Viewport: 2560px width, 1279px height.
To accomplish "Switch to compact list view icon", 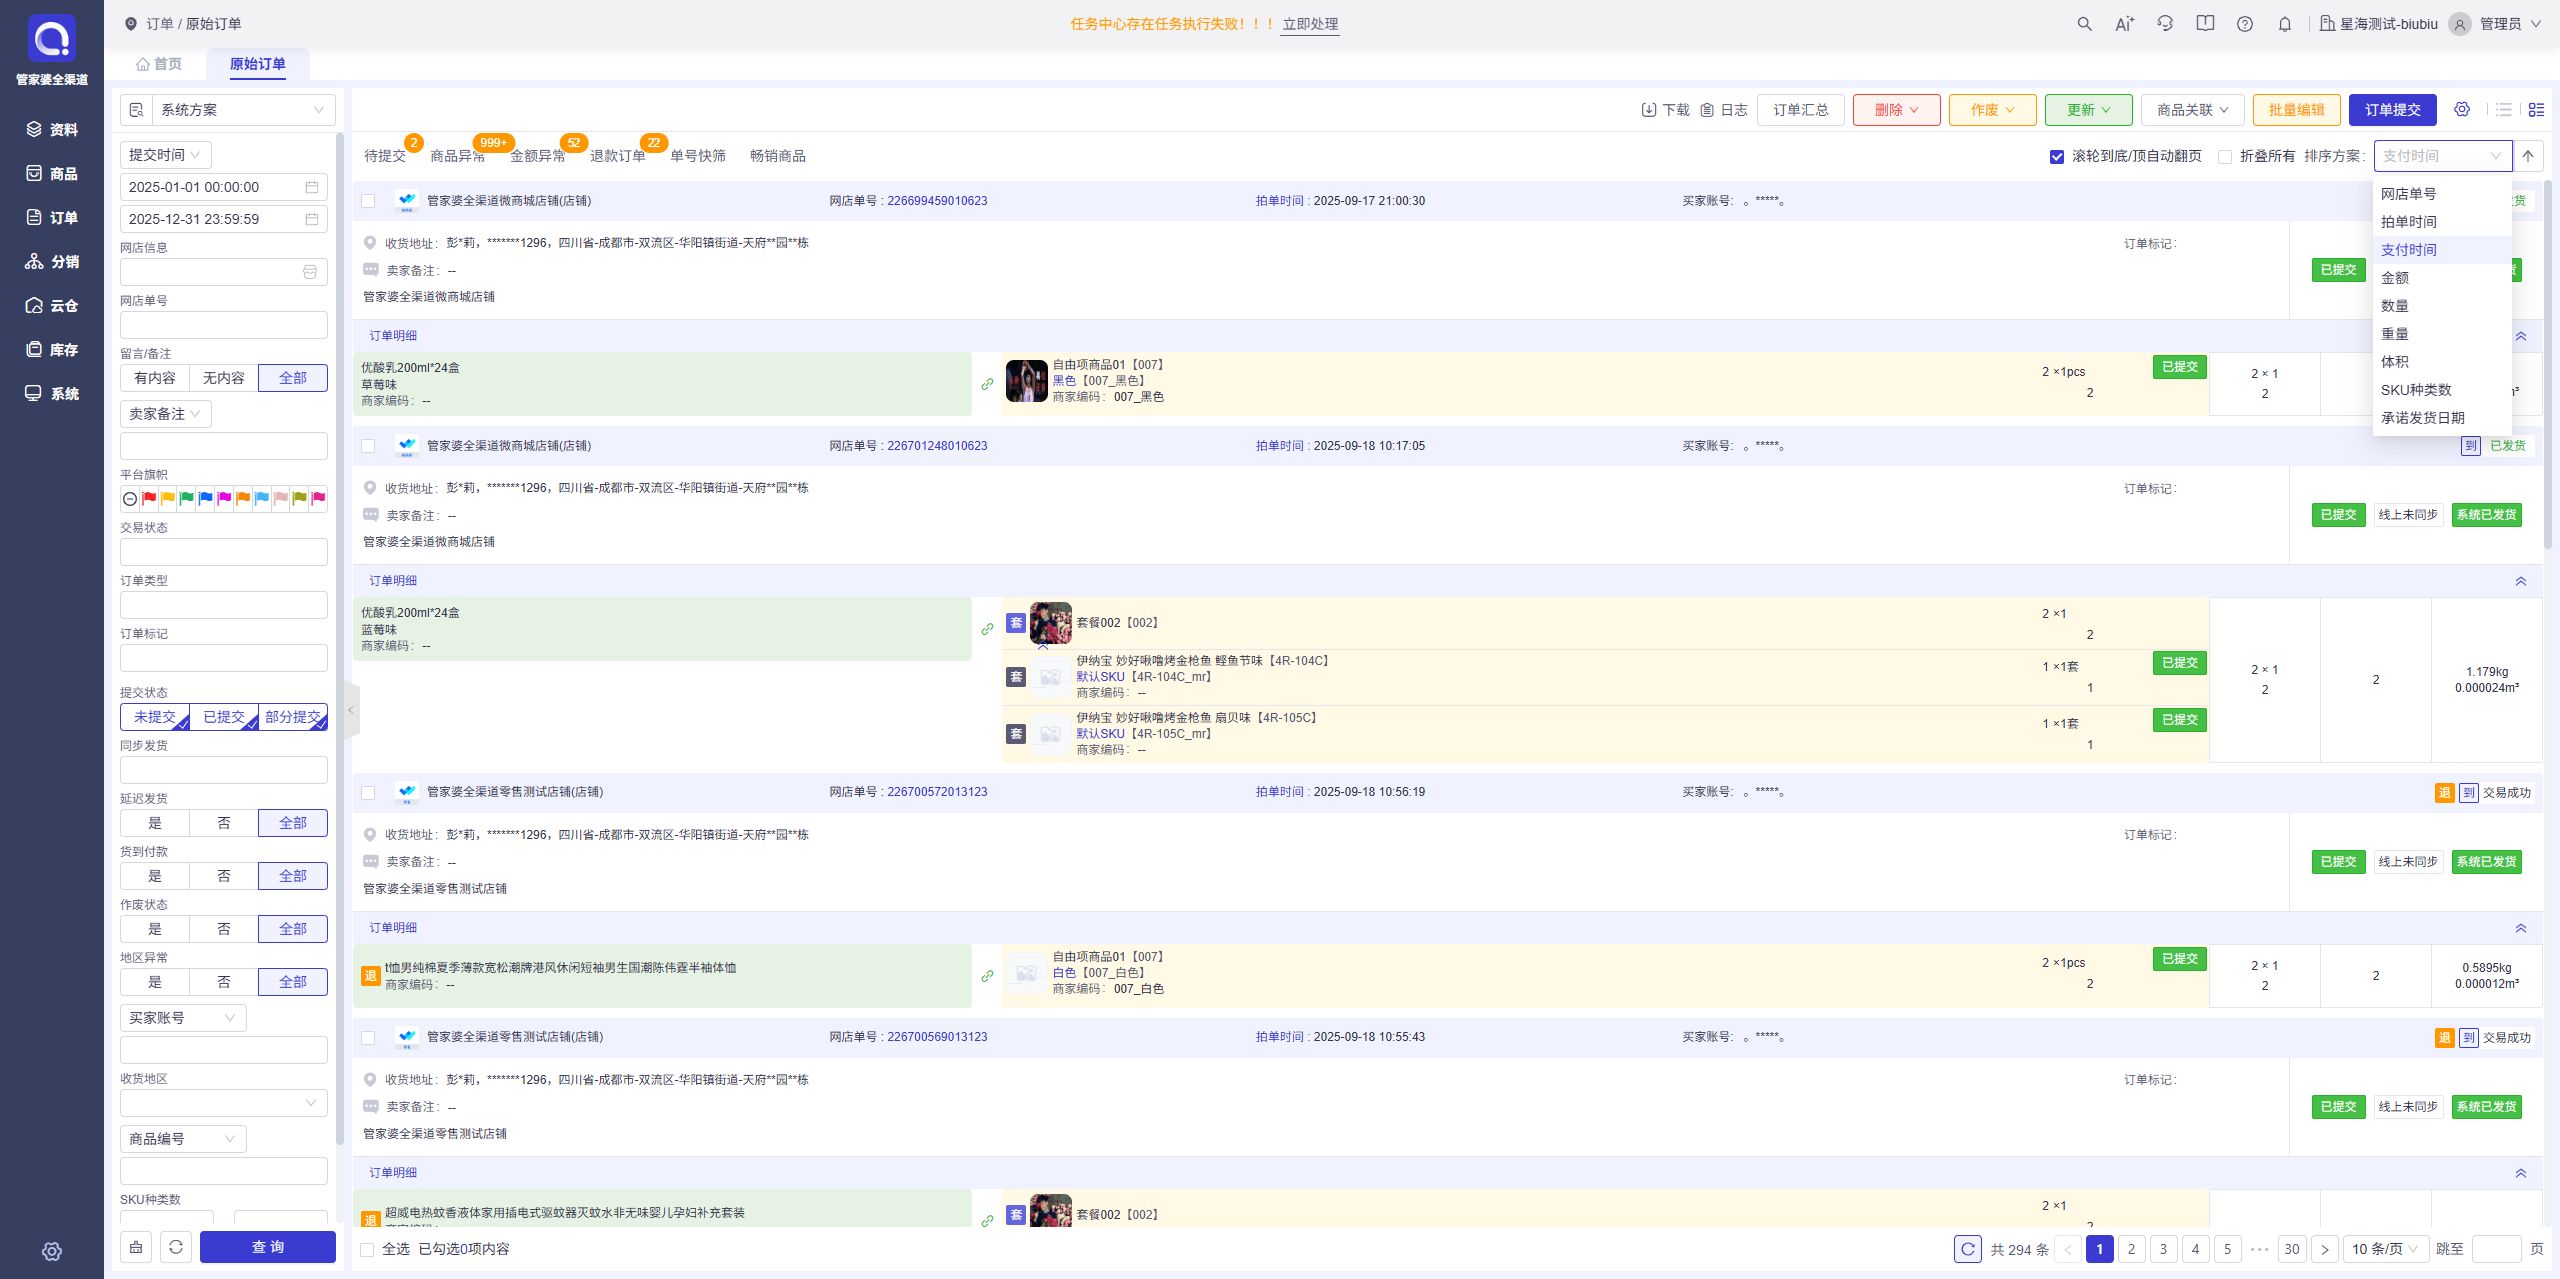I will [2504, 109].
